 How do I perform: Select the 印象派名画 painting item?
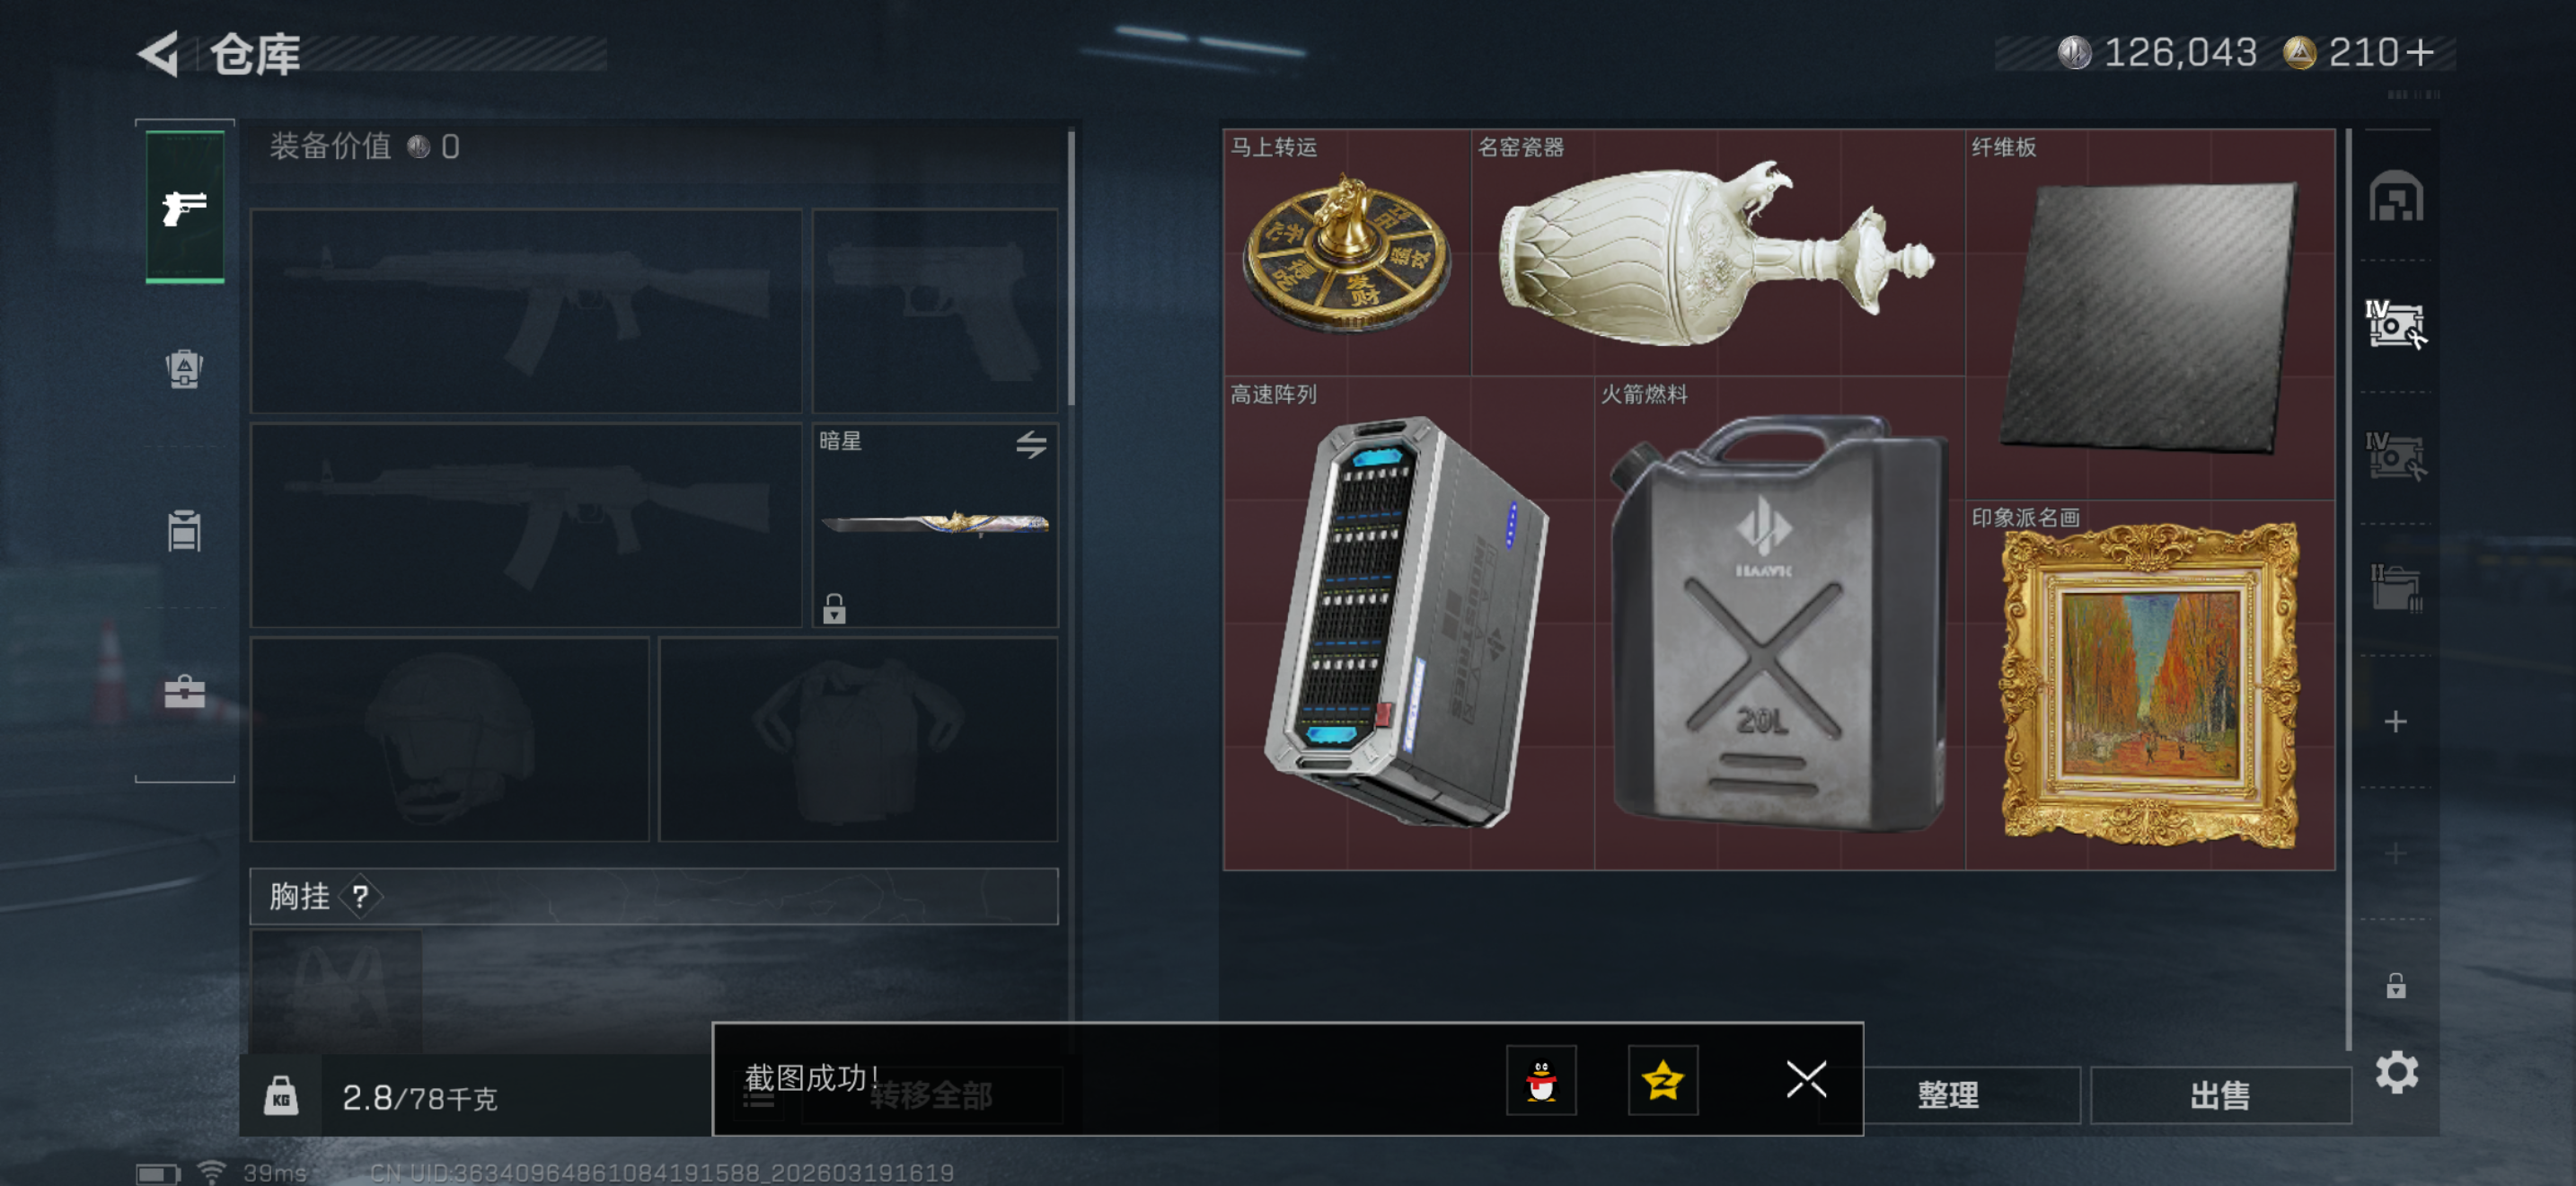2149,685
